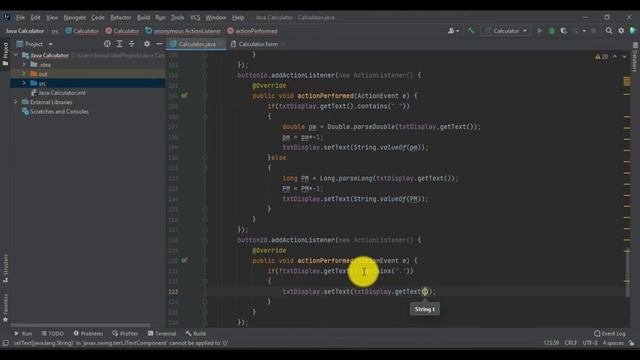
Task: Expand the .idea folder in project tree
Action: [x=24, y=64]
